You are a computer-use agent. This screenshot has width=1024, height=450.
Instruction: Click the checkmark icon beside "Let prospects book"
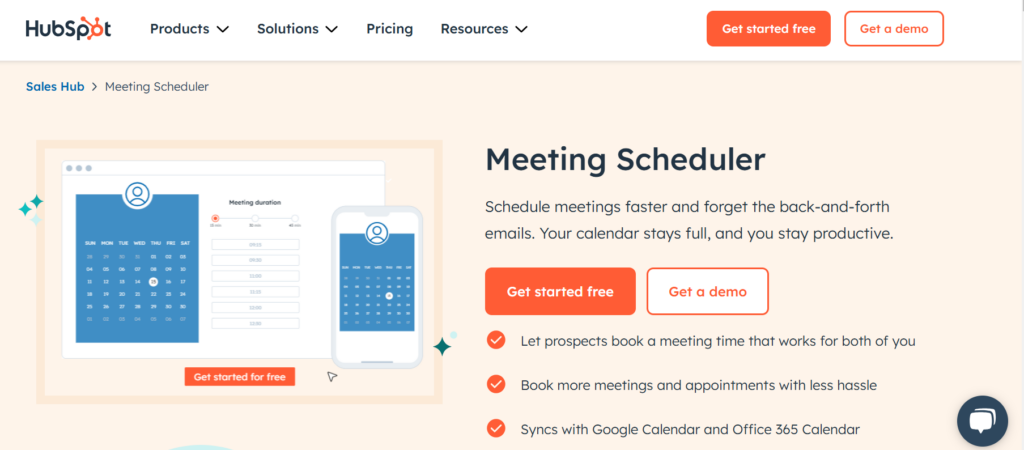496,340
